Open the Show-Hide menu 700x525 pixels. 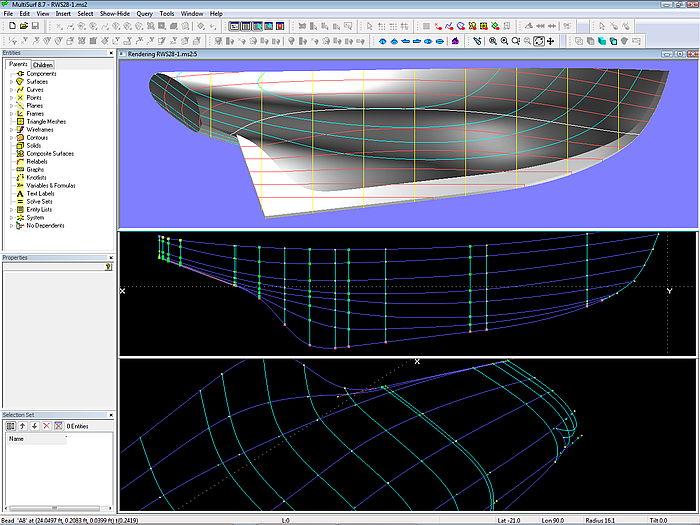(x=113, y=13)
